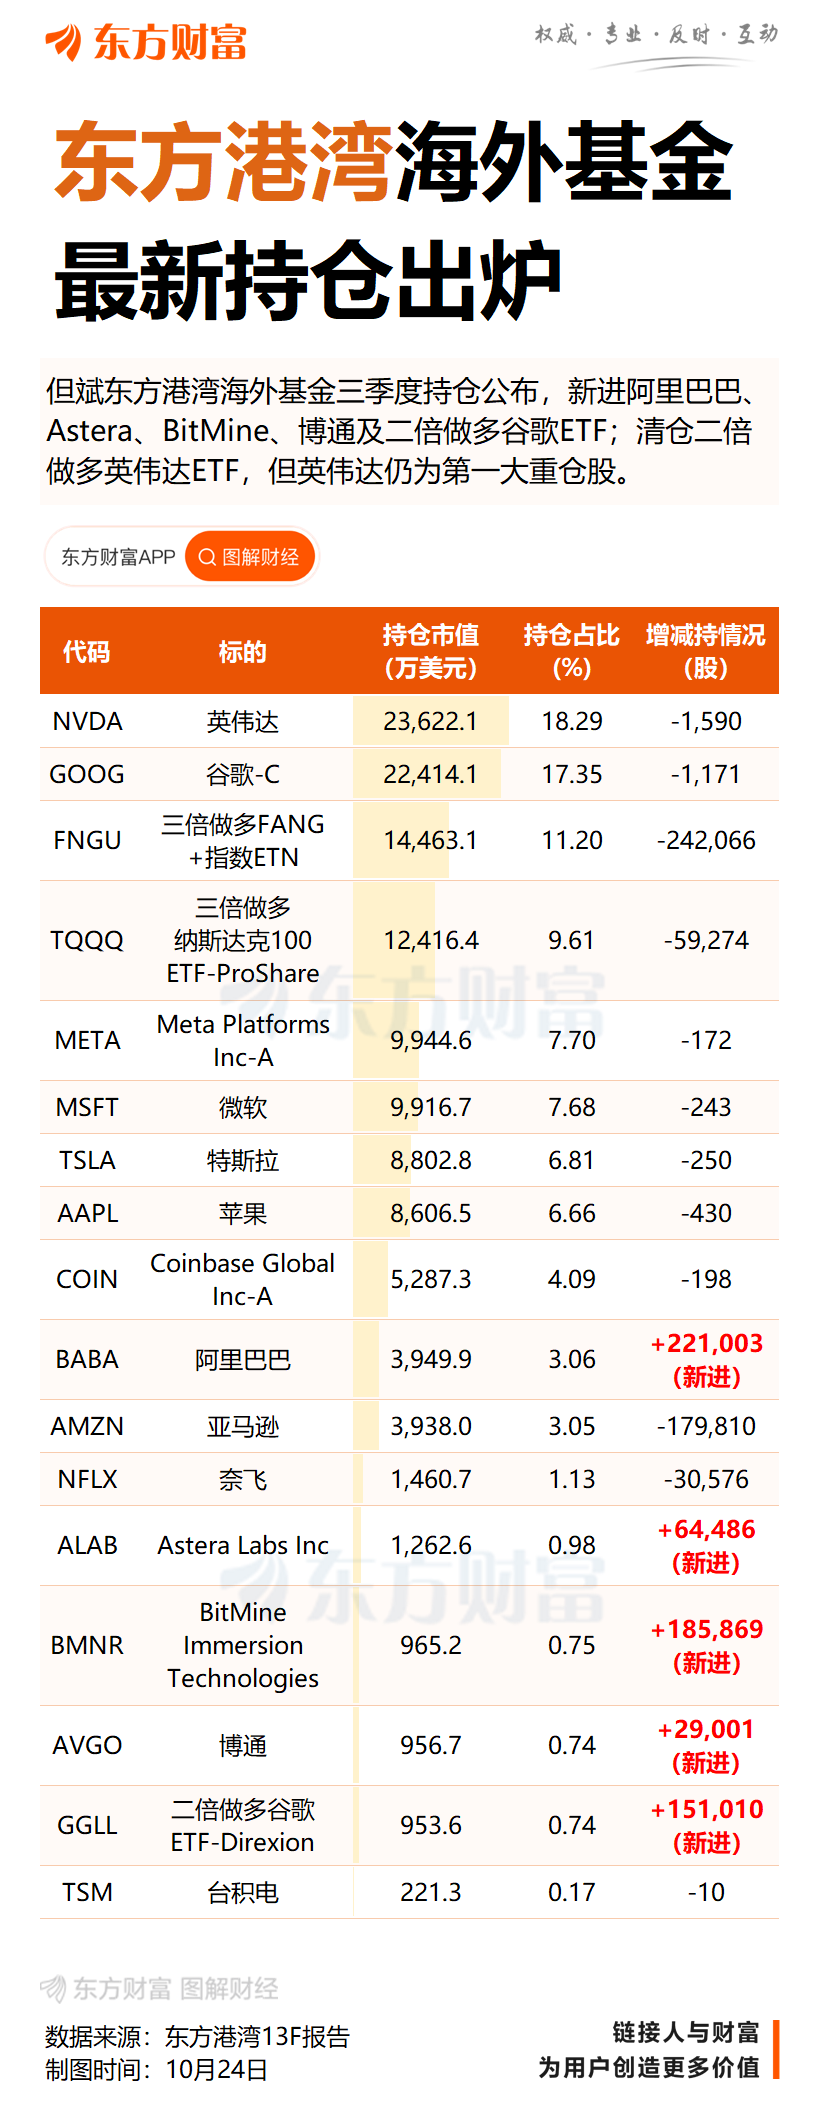This screenshot has height=2104, width=819.
Task: Click the 数据来源：东方港湾13F报告 text
Action: coord(198,2036)
